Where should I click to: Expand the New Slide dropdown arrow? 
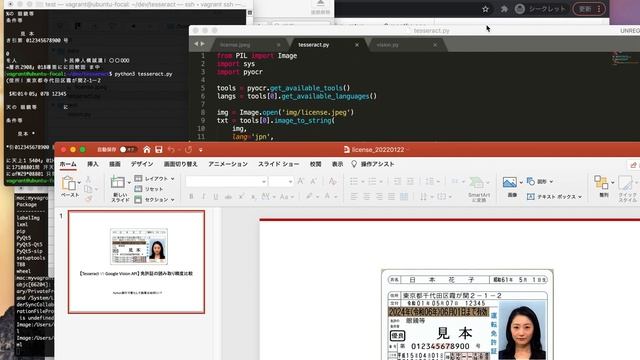tap(129, 182)
